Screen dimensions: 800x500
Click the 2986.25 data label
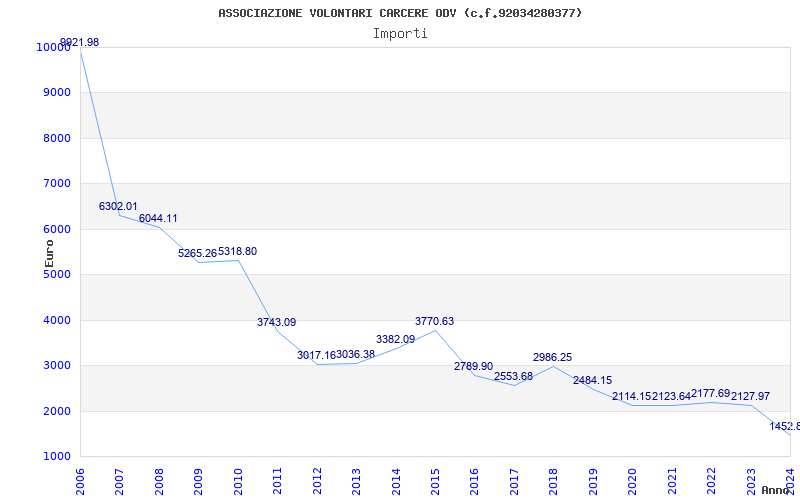tap(553, 357)
